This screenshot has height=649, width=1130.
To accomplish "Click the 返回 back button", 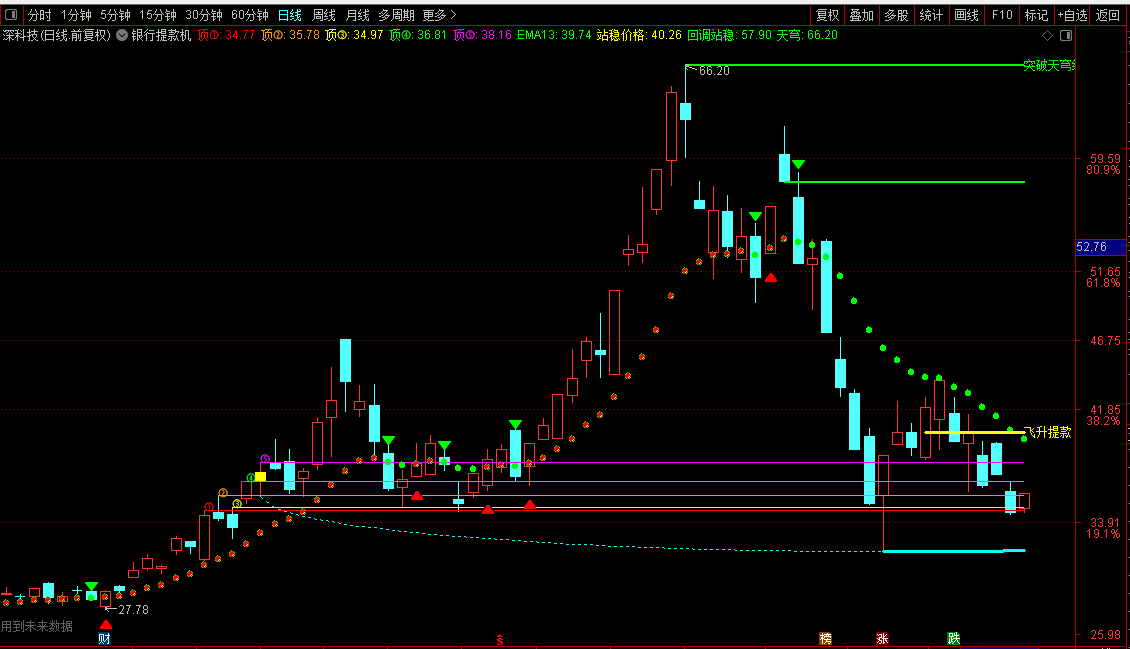I will (1108, 15).
